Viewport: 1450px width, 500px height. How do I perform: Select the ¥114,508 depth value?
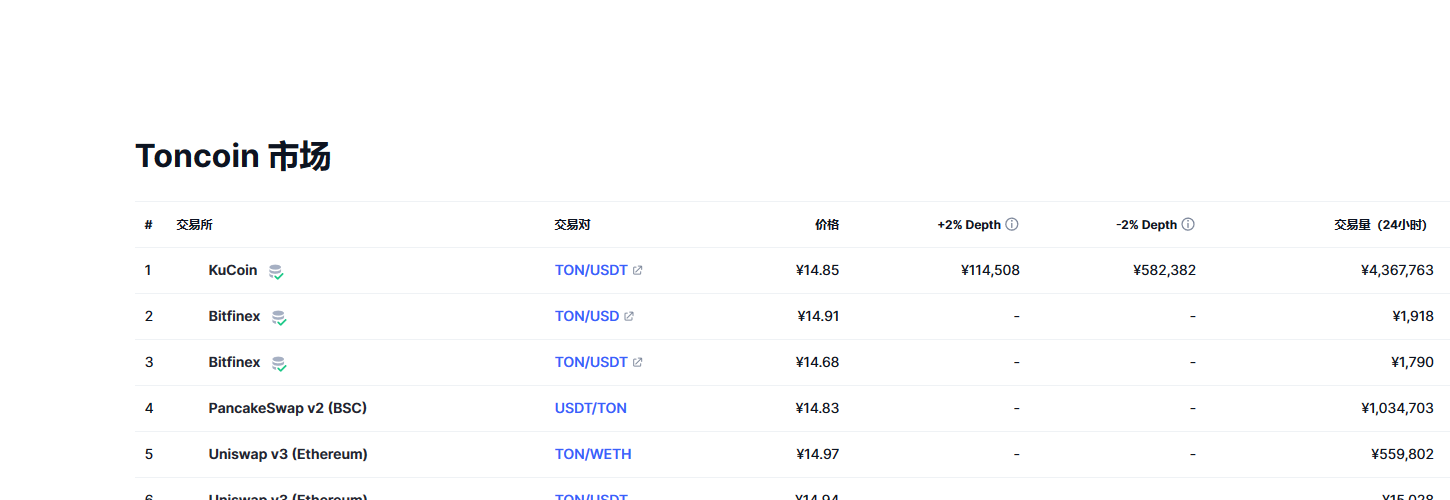point(990,270)
